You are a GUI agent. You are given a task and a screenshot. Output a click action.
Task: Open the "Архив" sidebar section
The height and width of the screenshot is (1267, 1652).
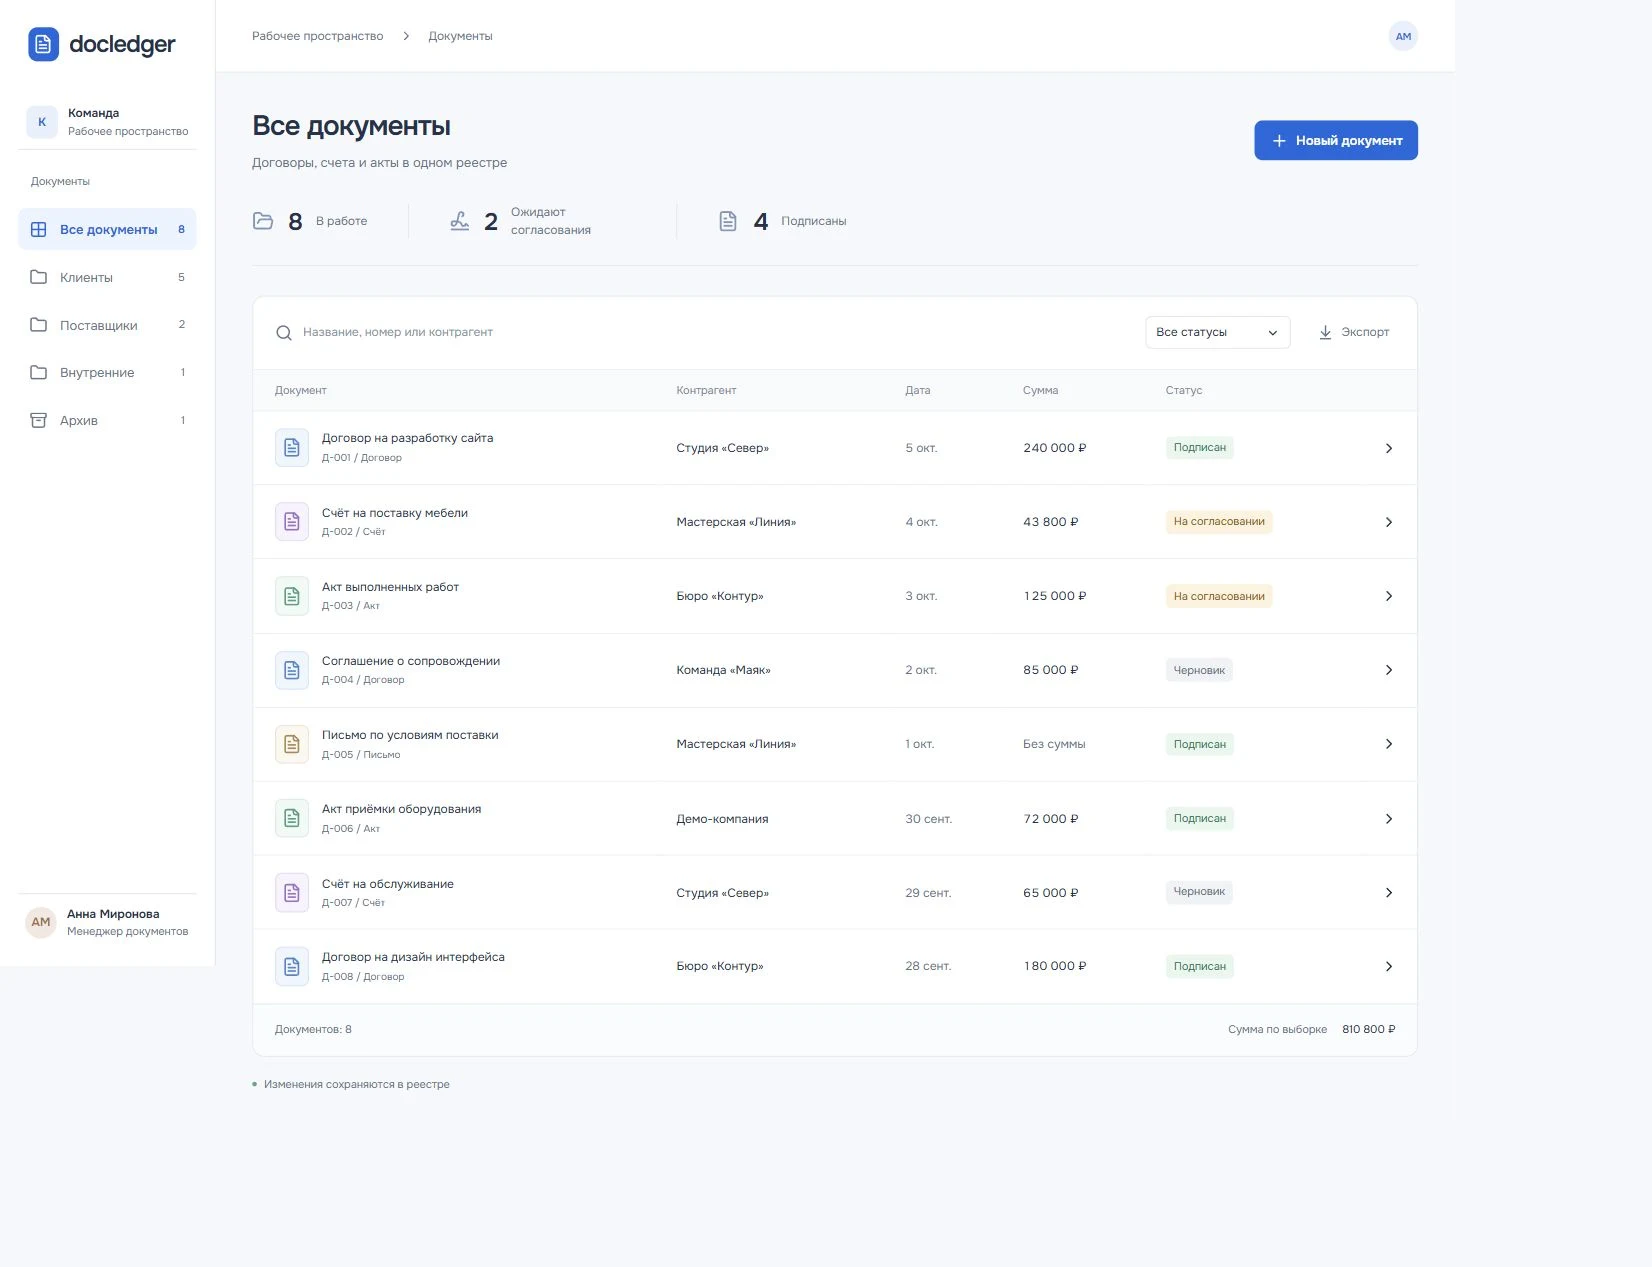click(x=107, y=420)
